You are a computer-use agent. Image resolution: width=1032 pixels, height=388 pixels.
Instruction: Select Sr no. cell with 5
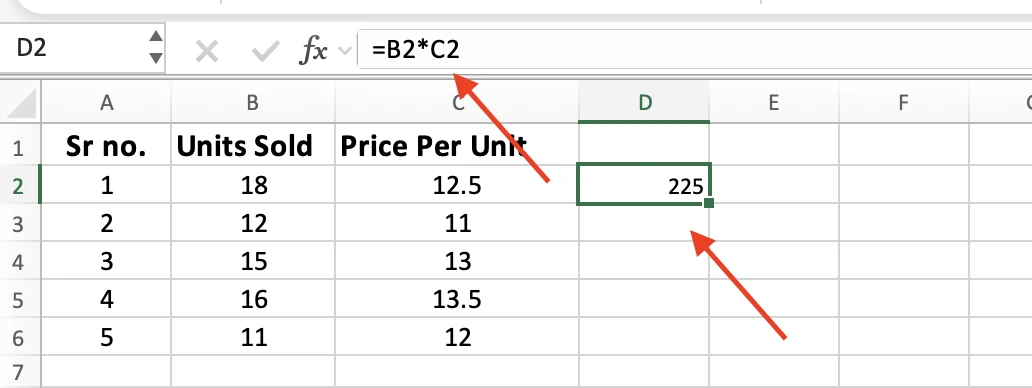click(106, 337)
